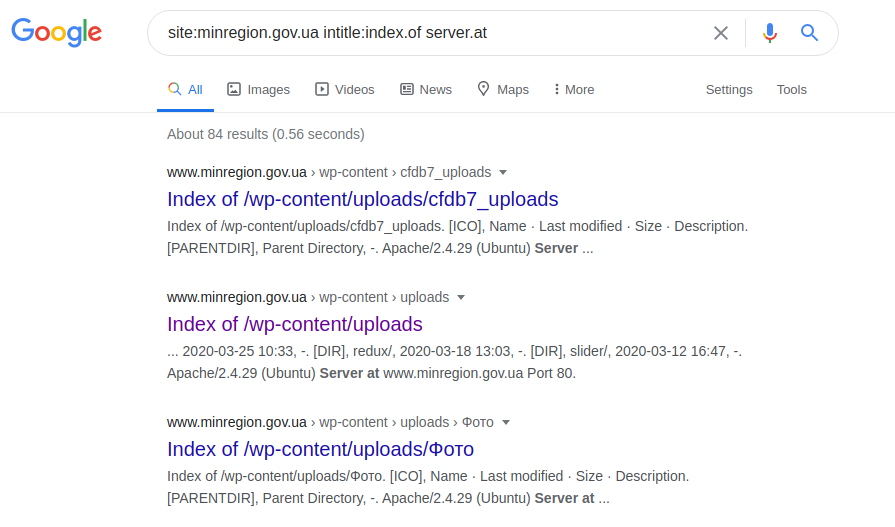Clear the search query with the X icon
This screenshot has width=895, height=527.
click(x=721, y=33)
